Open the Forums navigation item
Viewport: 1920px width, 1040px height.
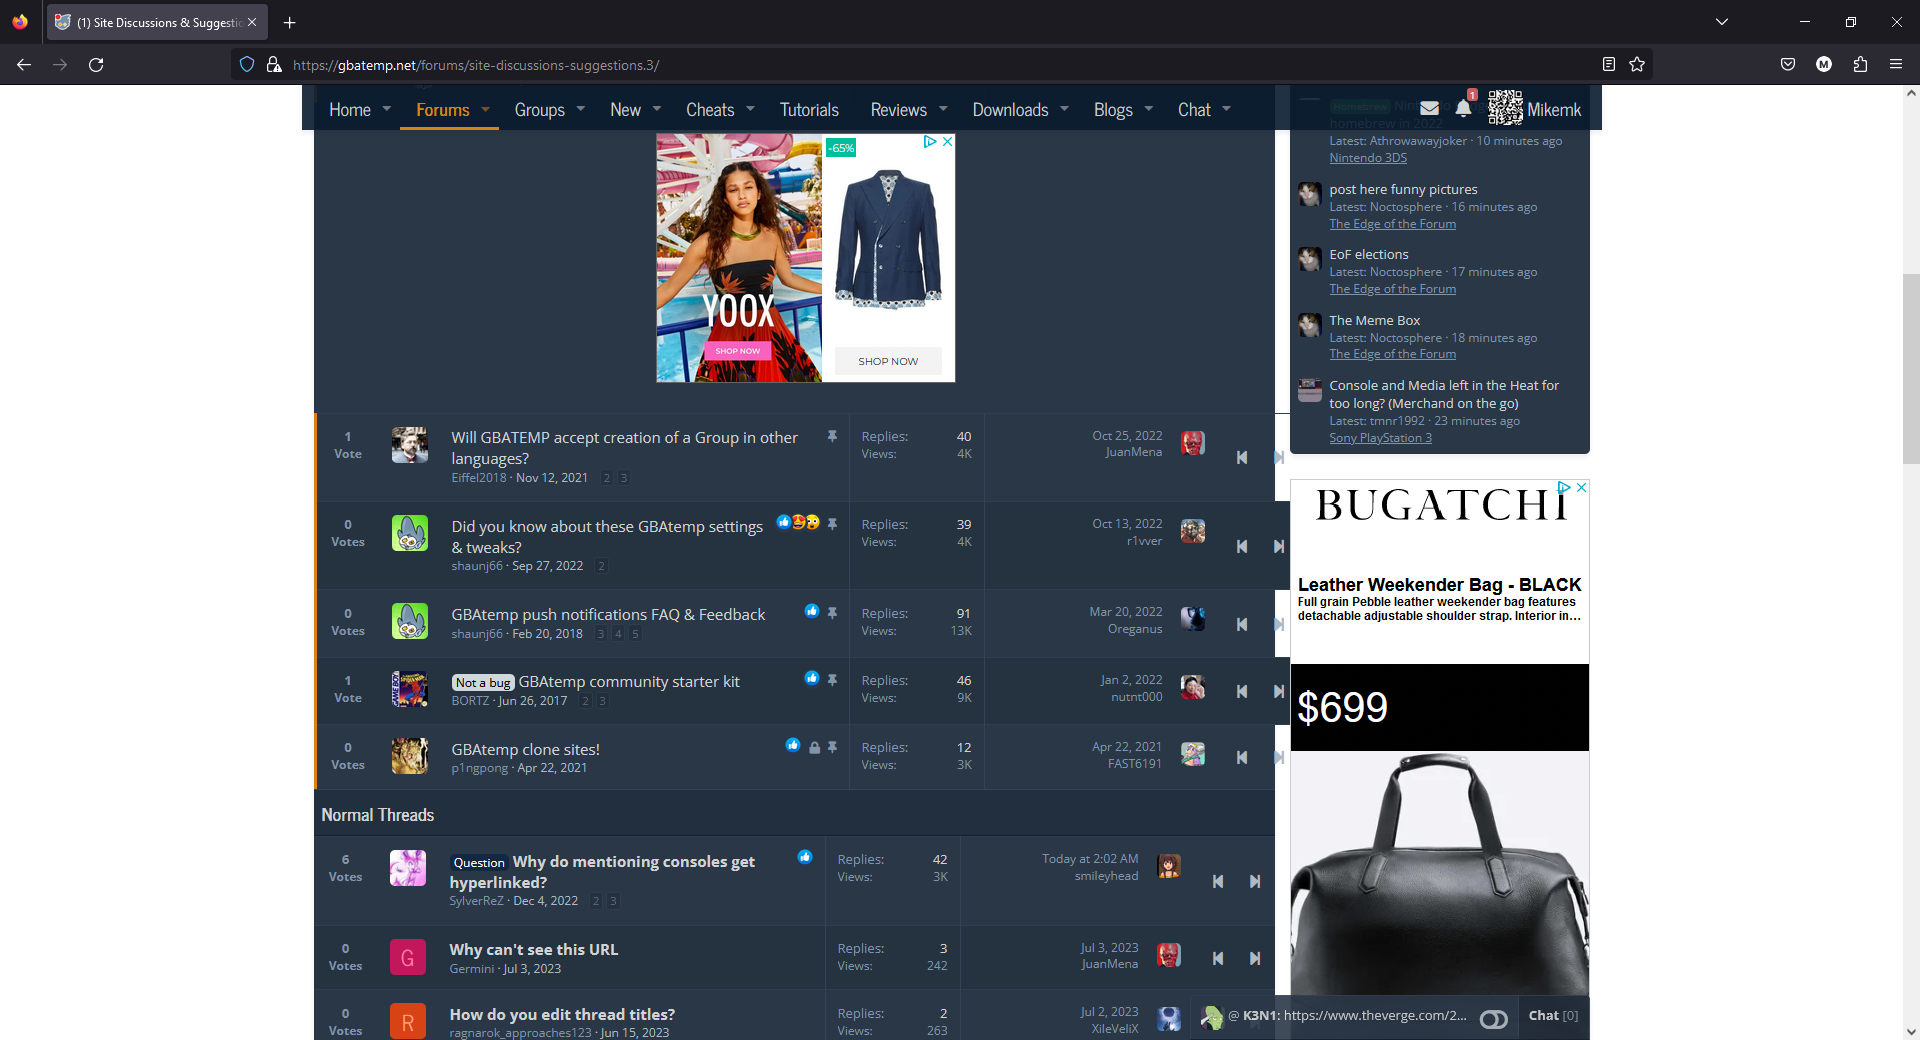tap(443, 109)
